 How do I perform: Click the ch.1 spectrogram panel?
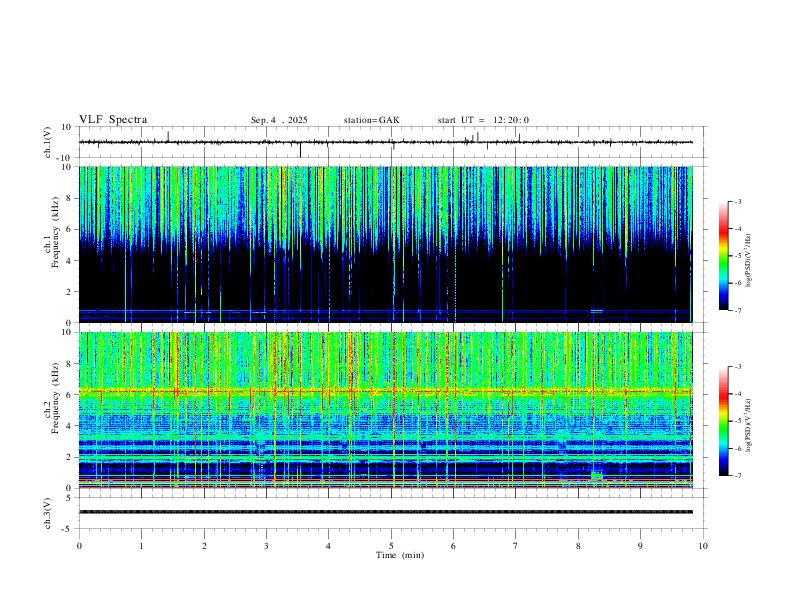[x=385, y=244]
